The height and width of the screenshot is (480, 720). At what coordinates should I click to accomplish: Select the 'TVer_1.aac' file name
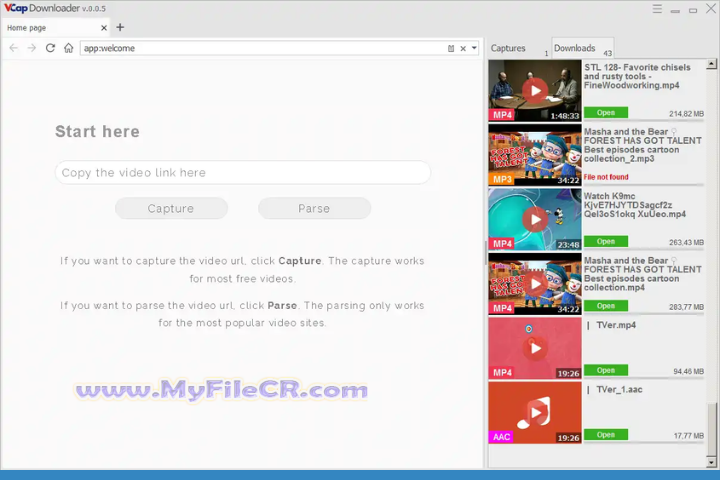tap(619, 390)
